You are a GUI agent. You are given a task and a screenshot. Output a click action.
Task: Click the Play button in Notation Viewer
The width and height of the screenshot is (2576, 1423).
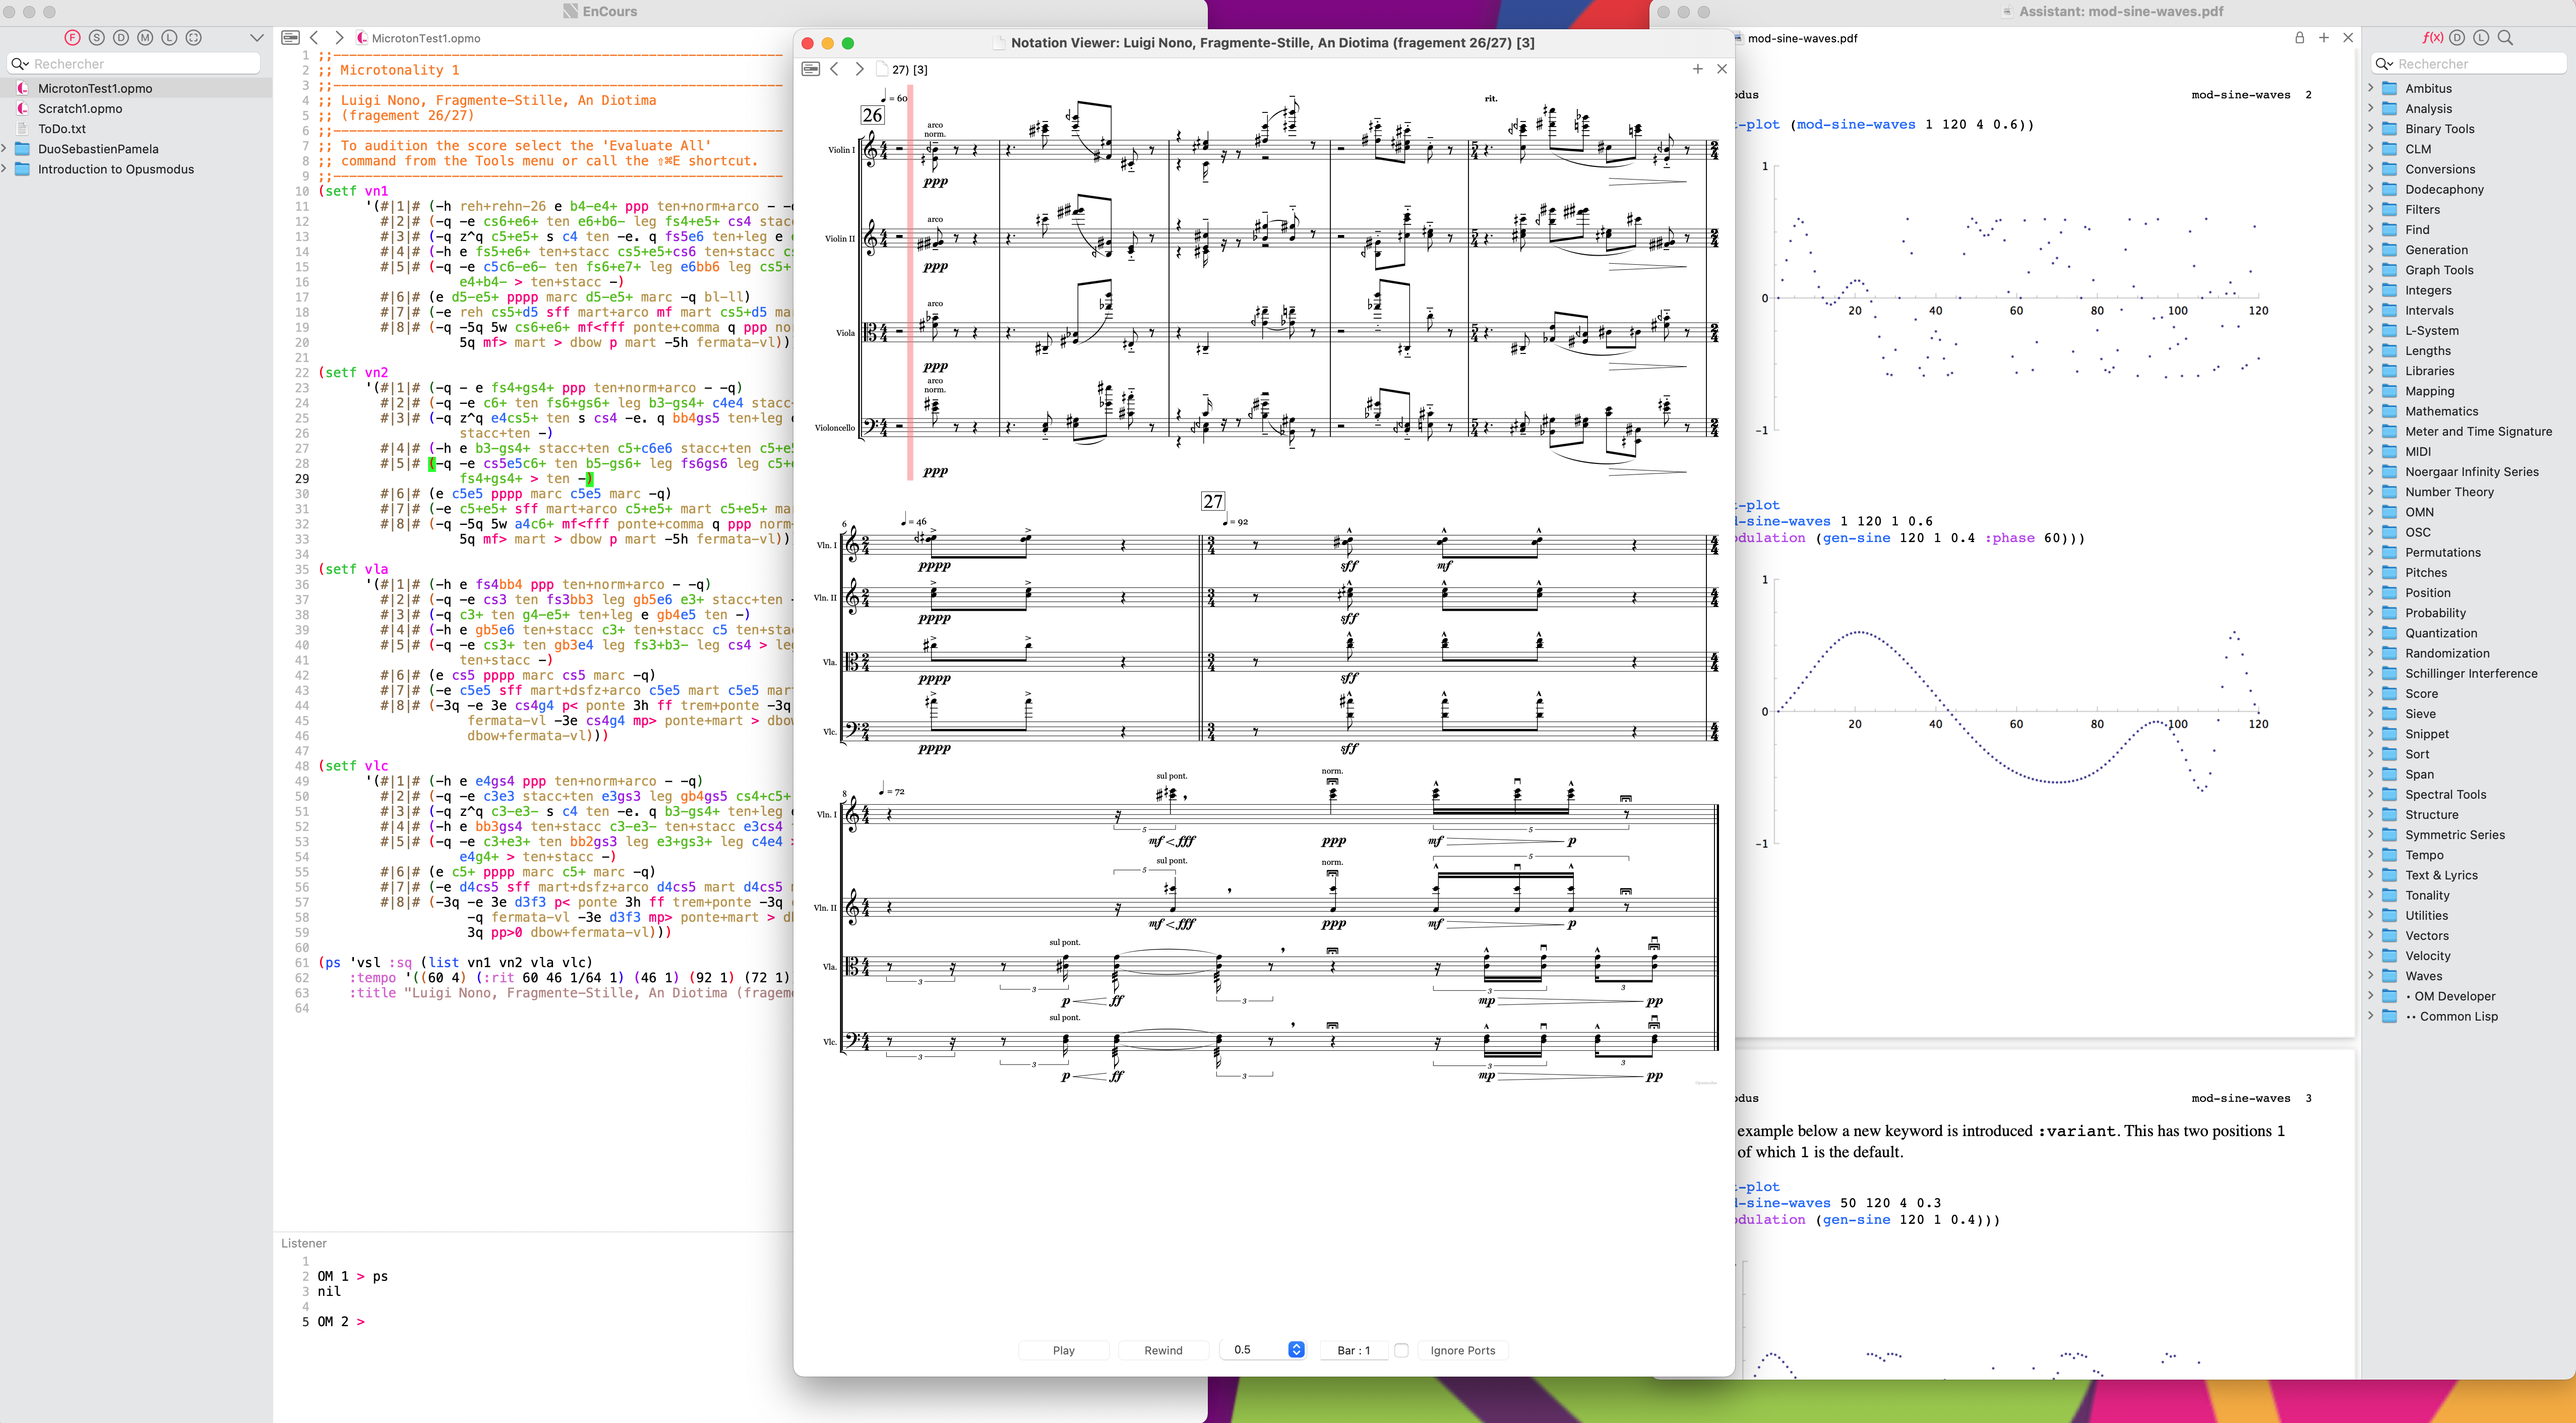[1063, 1350]
